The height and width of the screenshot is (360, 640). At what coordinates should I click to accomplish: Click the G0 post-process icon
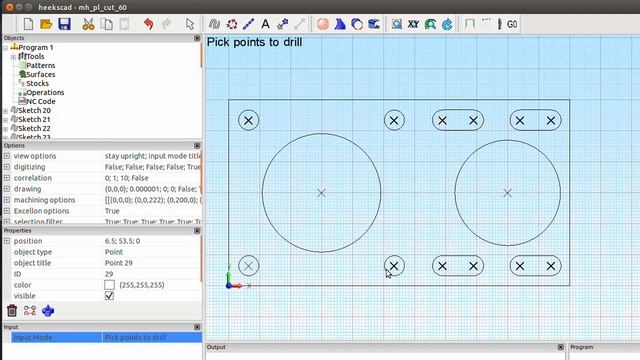512,24
